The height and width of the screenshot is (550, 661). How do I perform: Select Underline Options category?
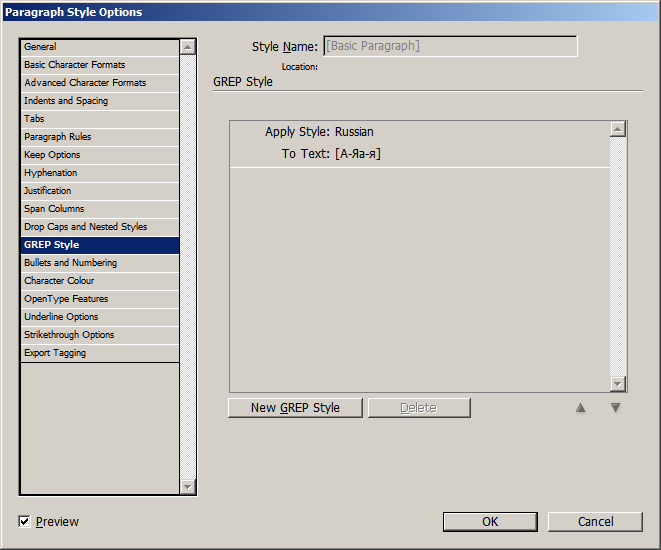click(100, 317)
